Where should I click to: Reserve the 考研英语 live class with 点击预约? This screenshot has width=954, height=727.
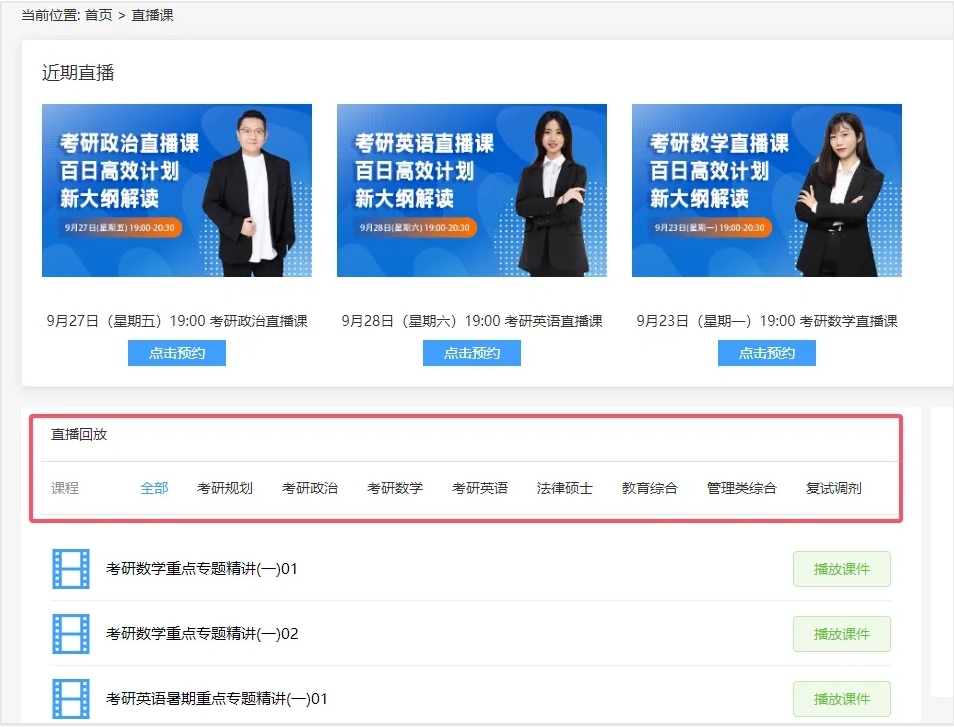[x=472, y=353]
